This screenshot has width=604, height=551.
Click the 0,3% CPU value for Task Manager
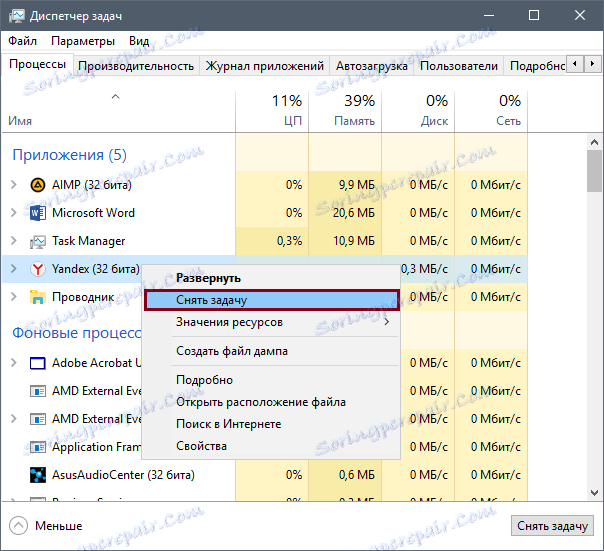289,241
